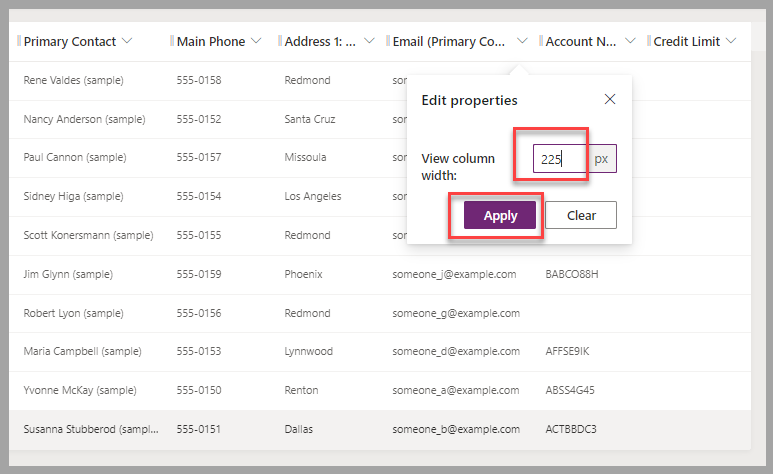Screen dimensions: 773x474
Task: Click phone number 555-0159
Action: [x=199, y=274]
